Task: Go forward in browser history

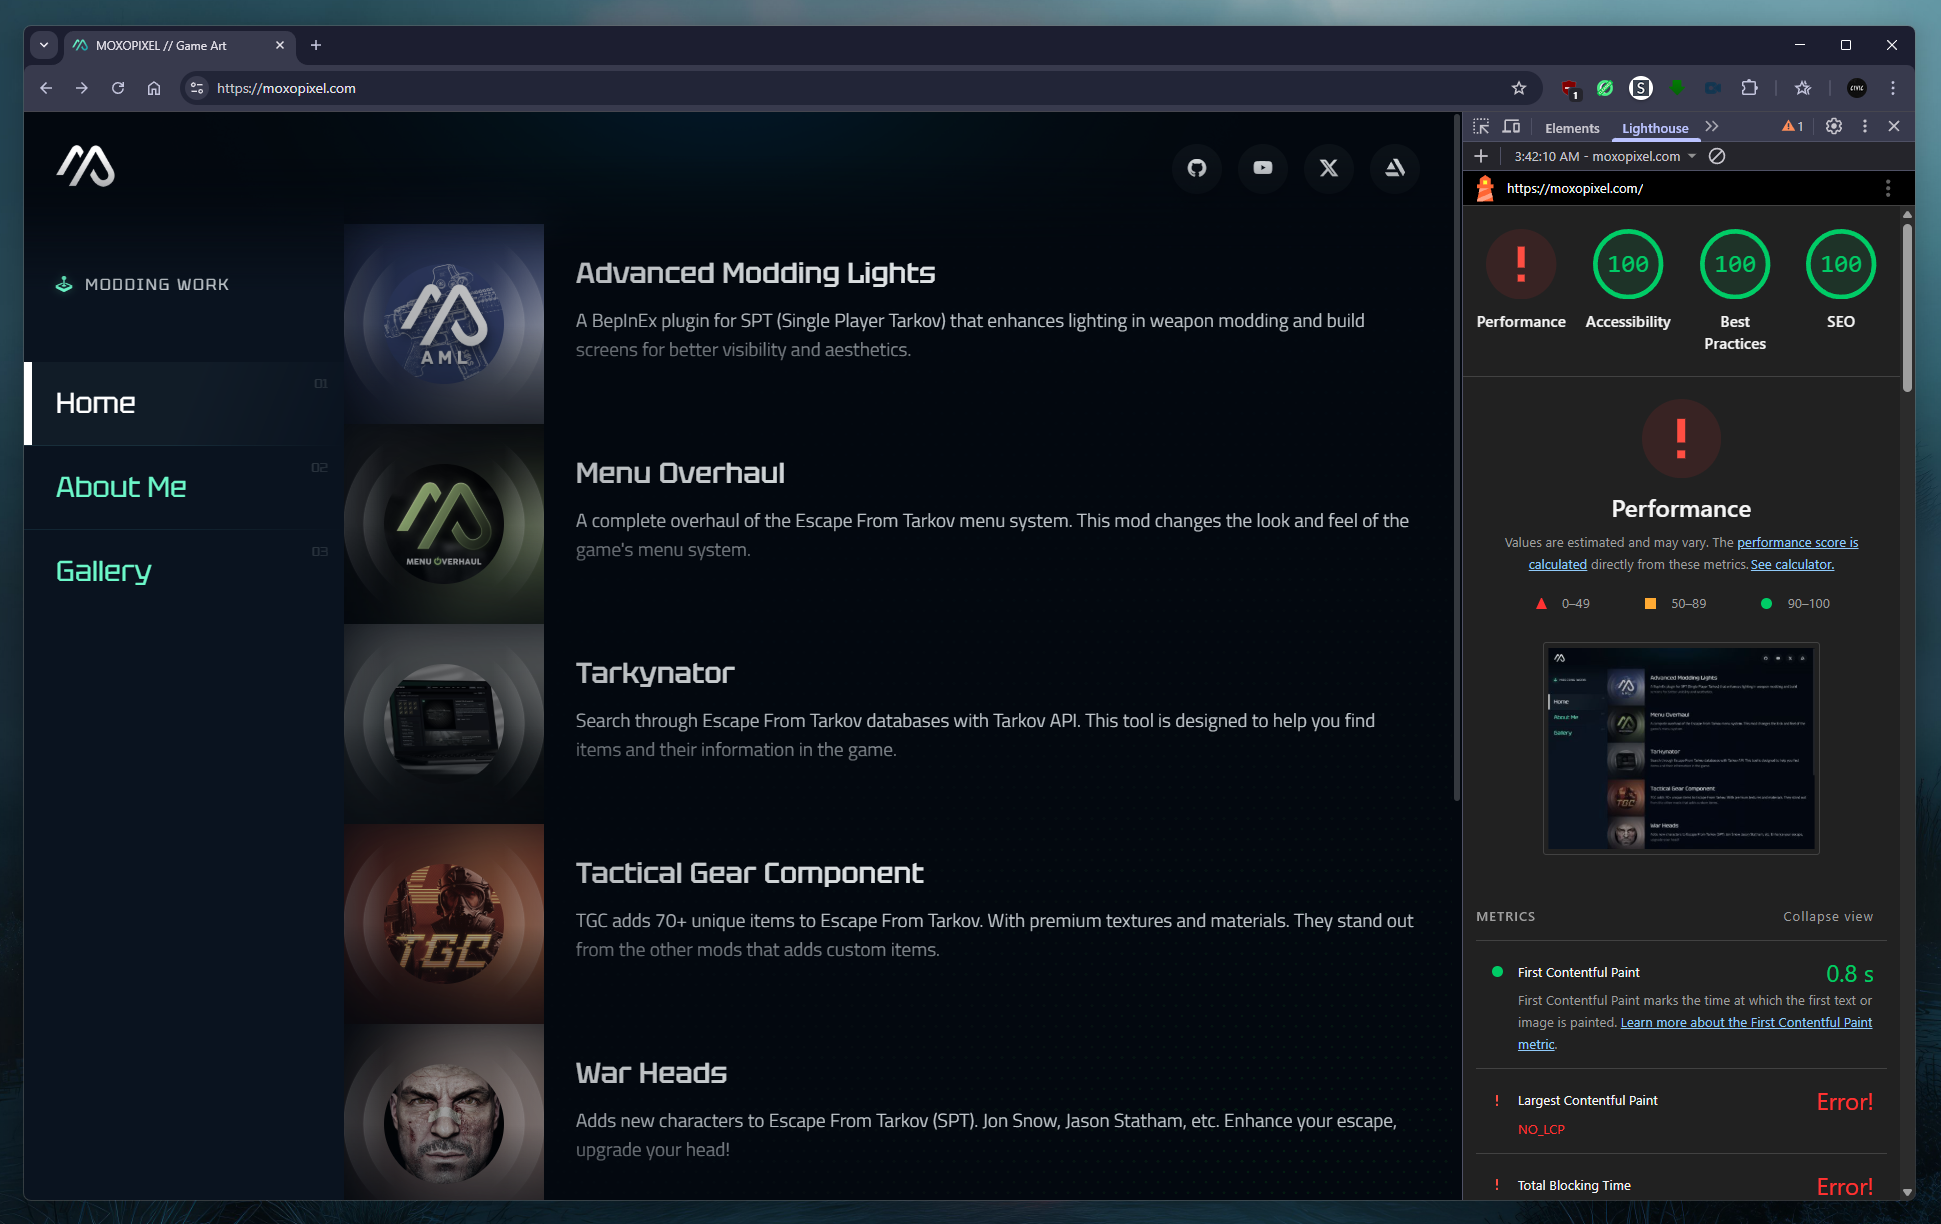Action: [x=82, y=88]
